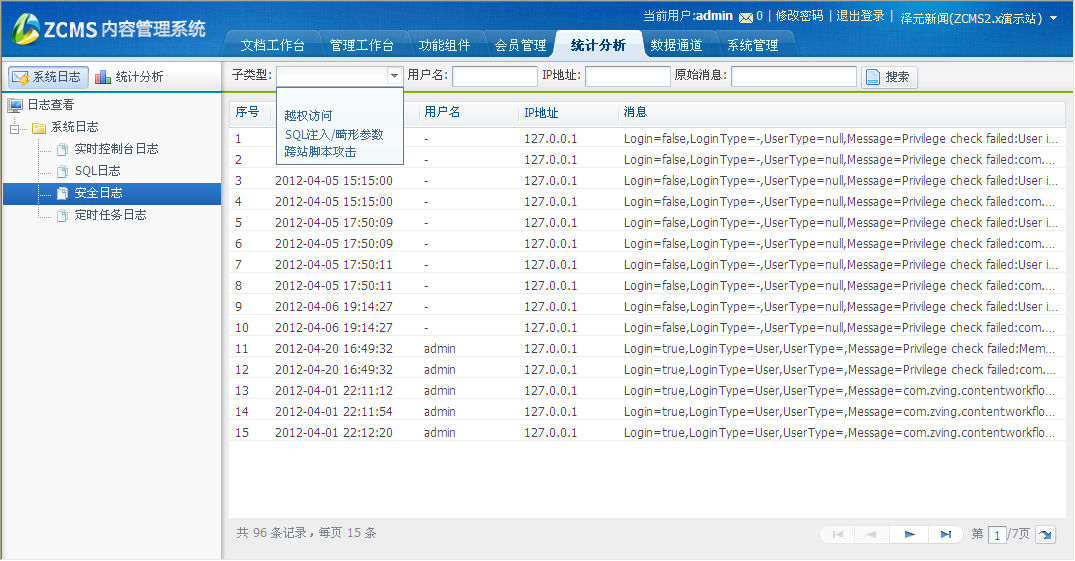Switch to 系统管理 tab

point(752,45)
